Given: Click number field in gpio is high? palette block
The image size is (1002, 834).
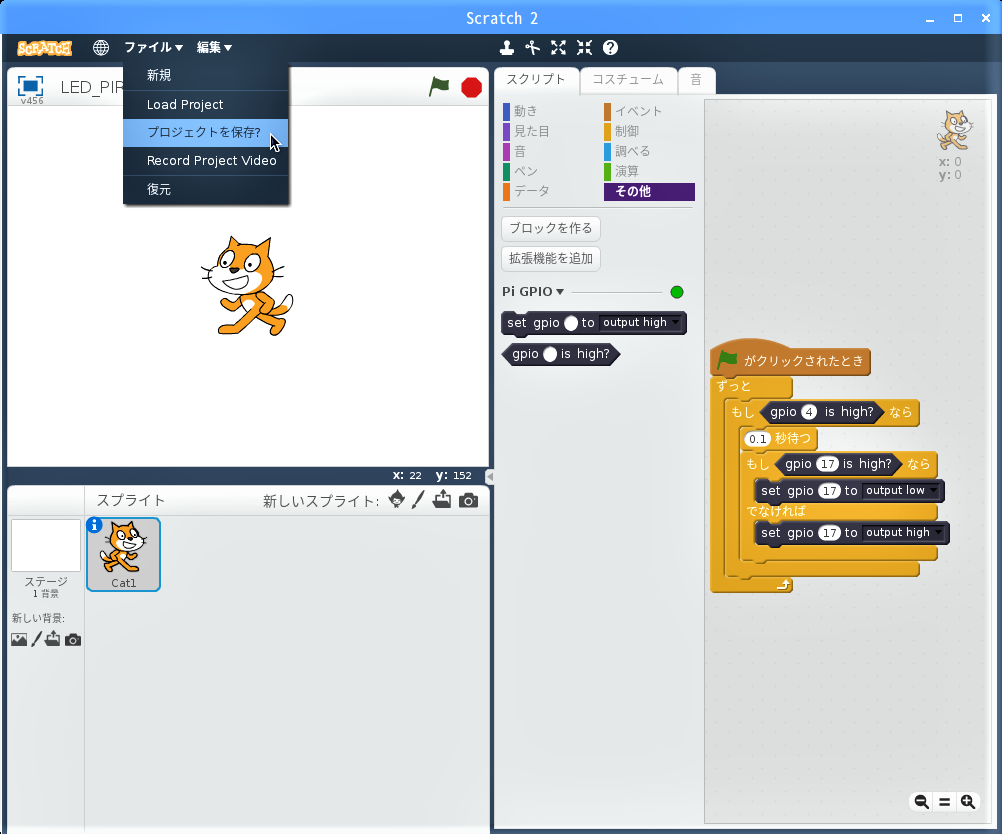Looking at the screenshot, I should tap(550, 354).
